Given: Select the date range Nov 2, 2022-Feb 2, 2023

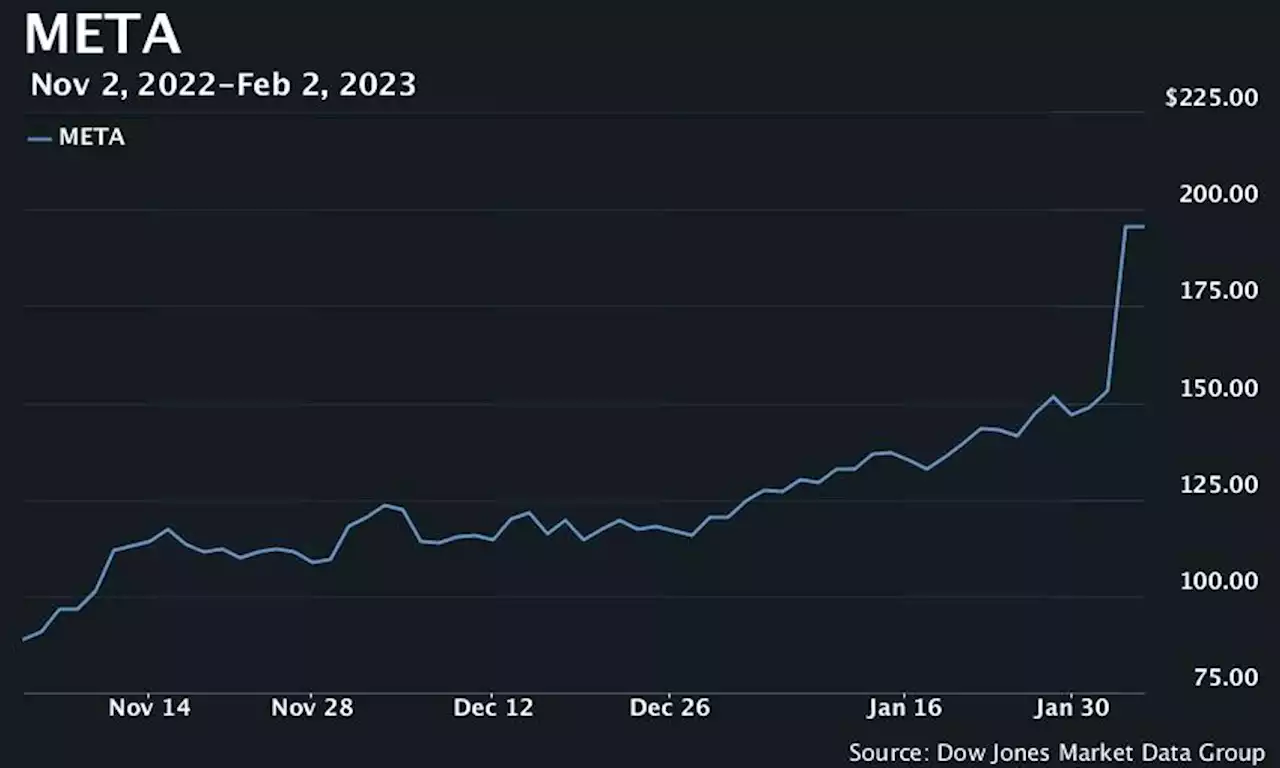Looking at the screenshot, I should (x=223, y=85).
